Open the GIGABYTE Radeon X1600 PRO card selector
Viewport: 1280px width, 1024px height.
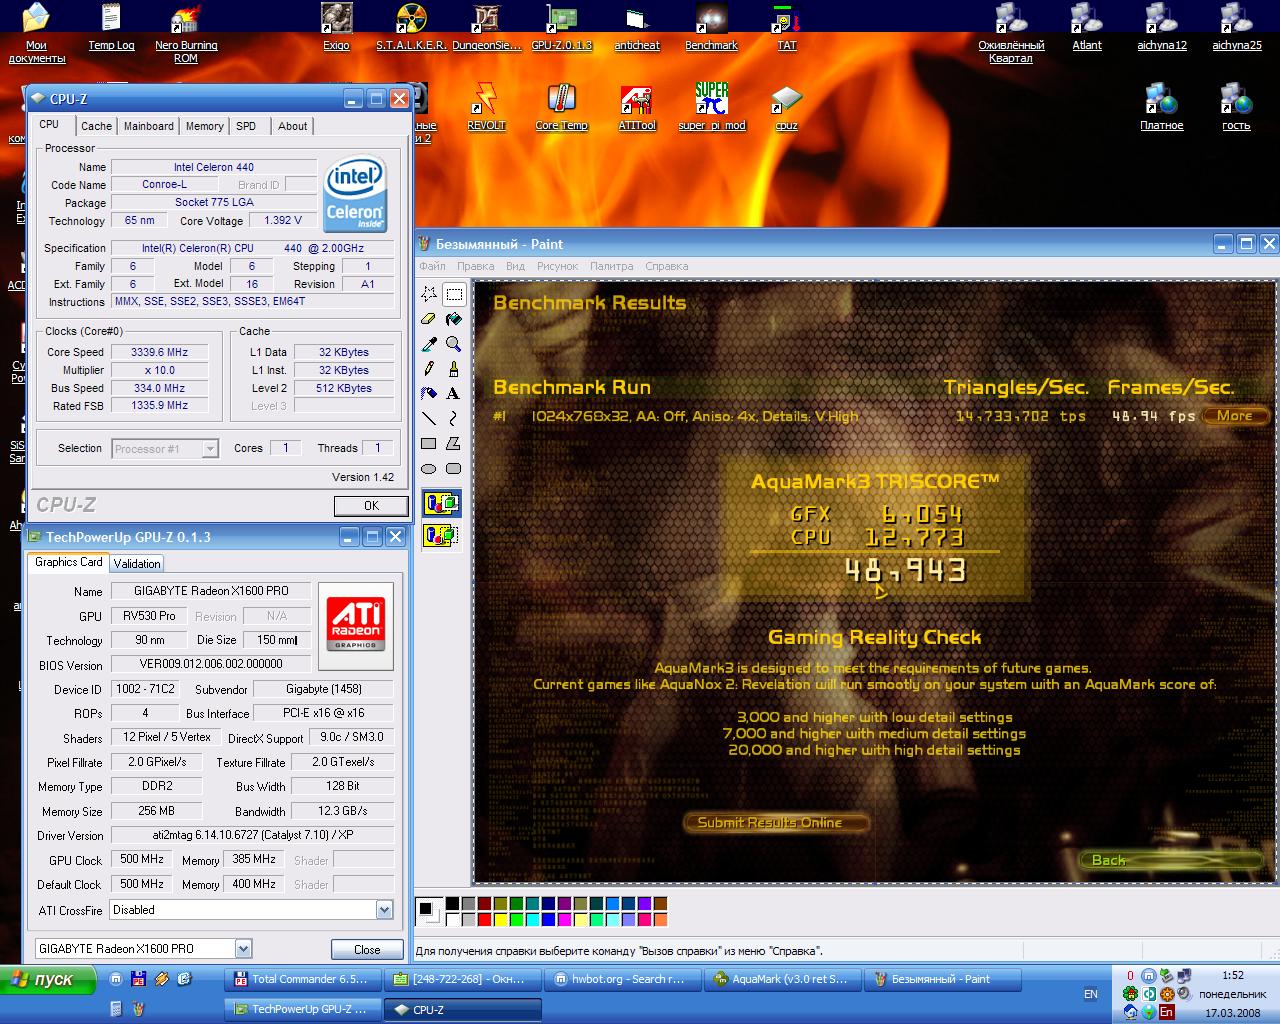[x=243, y=949]
